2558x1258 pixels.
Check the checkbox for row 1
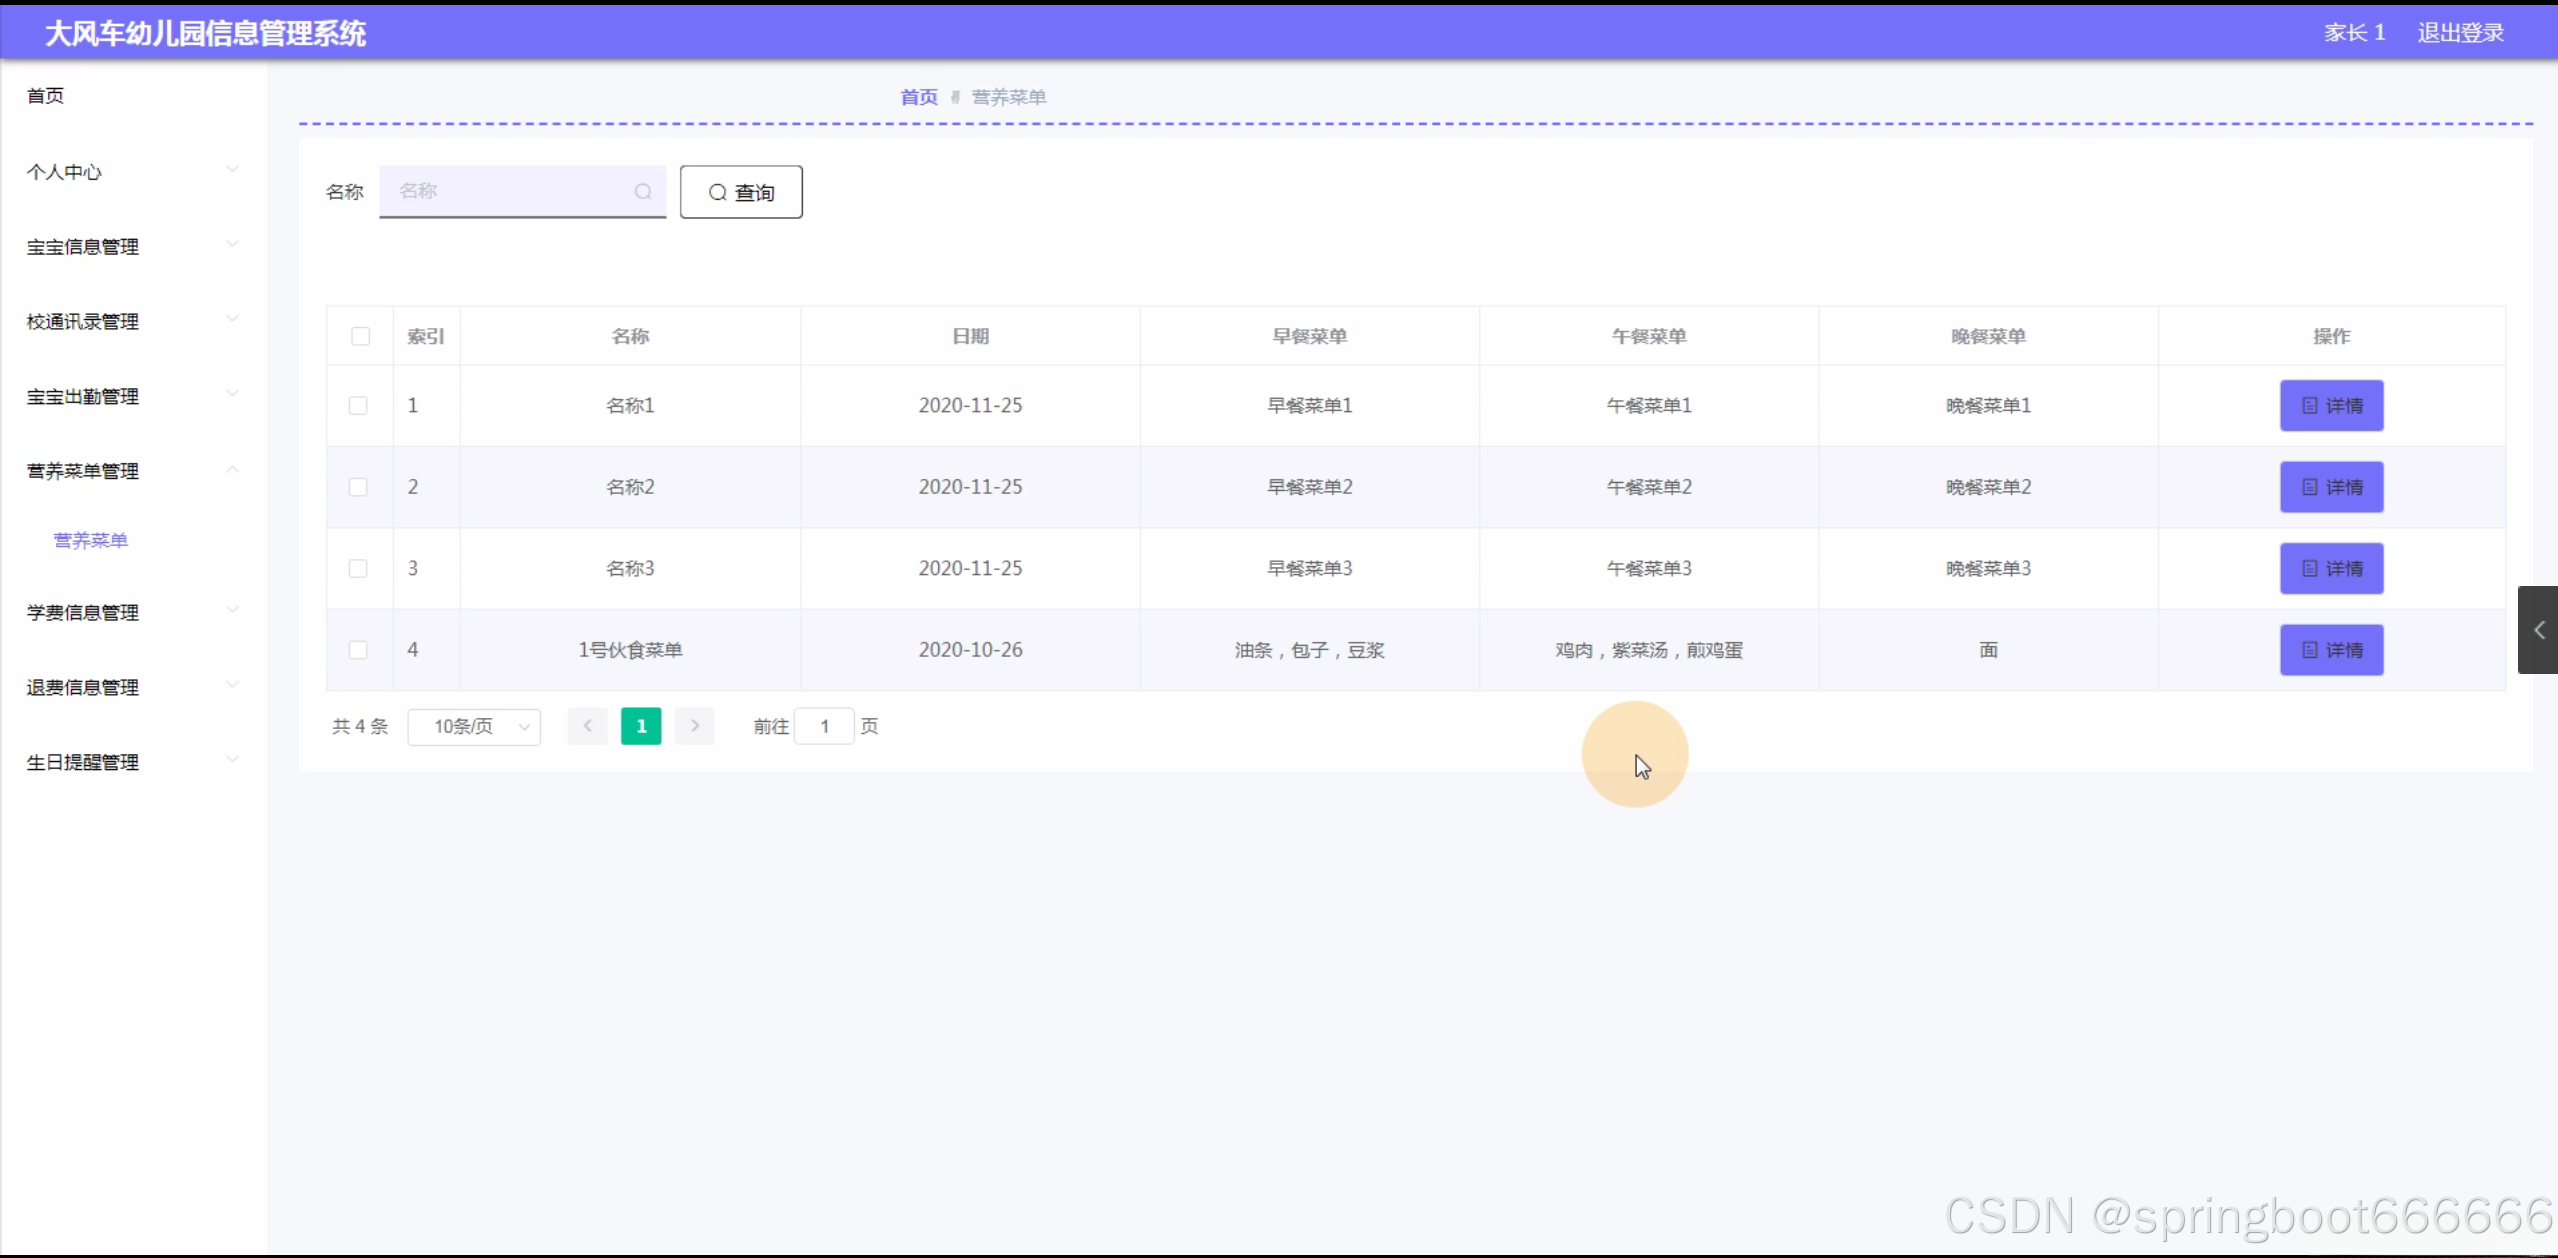pyautogui.click(x=358, y=405)
